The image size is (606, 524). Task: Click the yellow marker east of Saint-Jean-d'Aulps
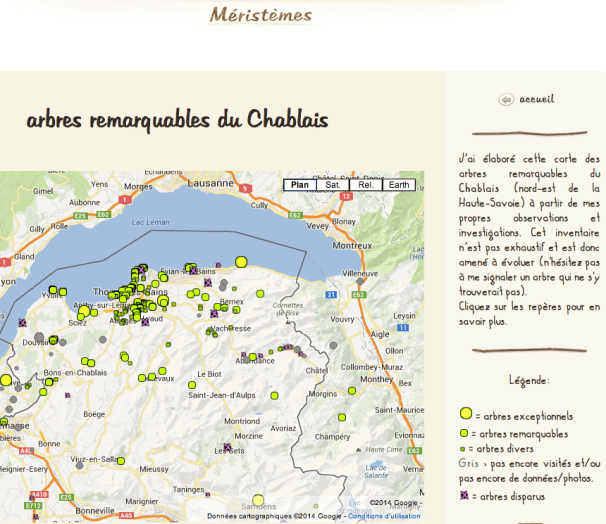point(274,396)
